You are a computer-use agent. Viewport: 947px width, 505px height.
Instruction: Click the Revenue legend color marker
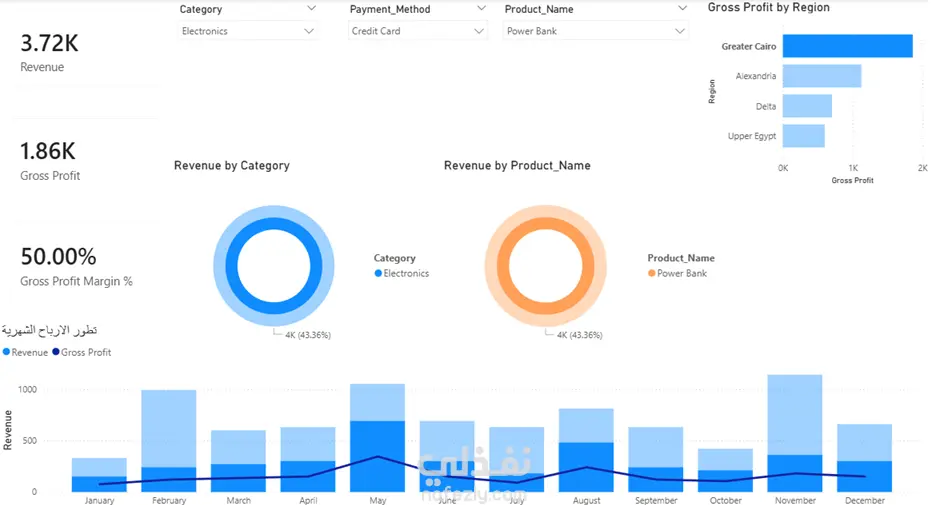(x=6, y=352)
